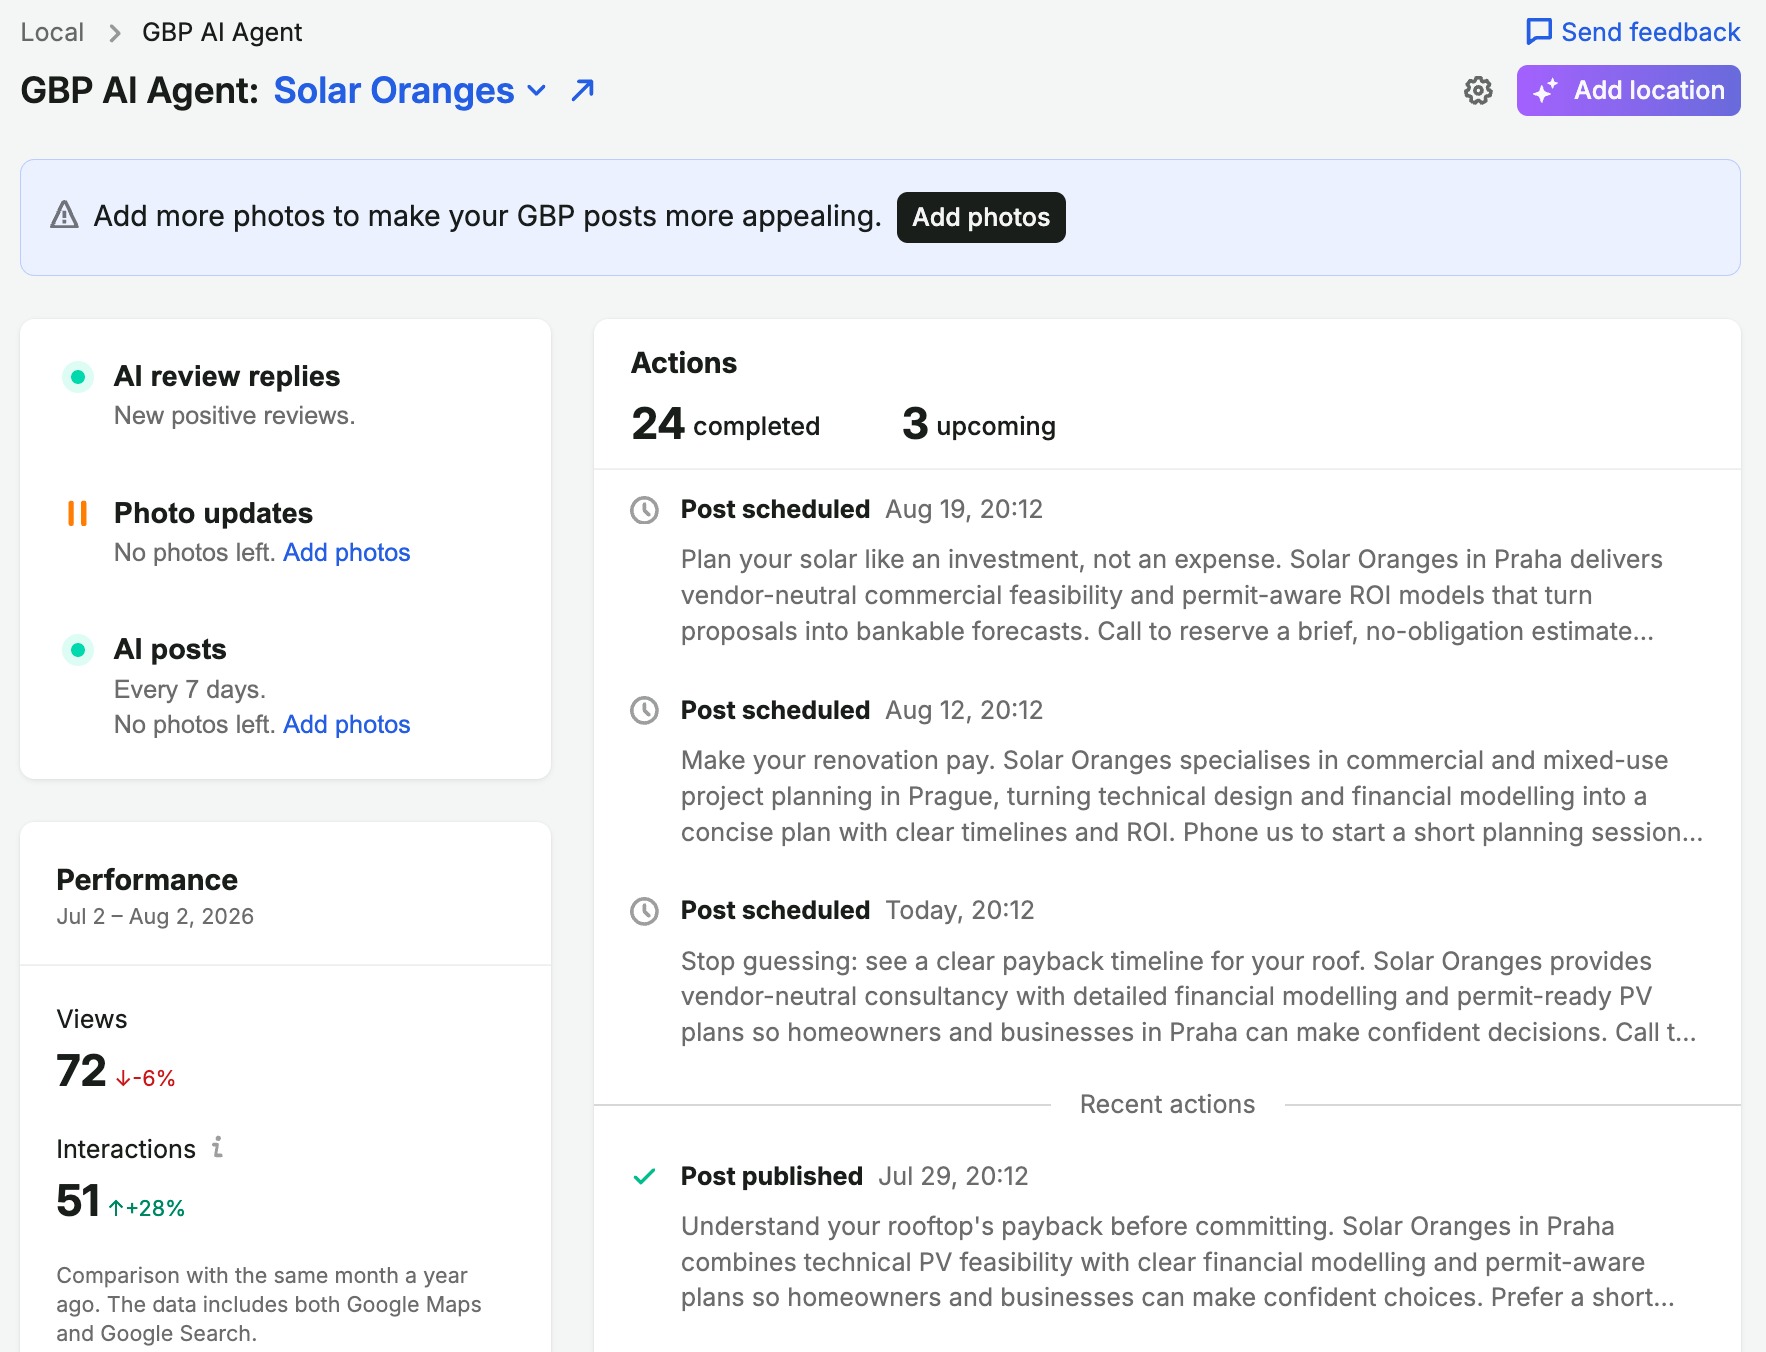Click post text starting 'Stop guessing'
Viewport: 1766px width, 1352px height.
pyautogui.click(x=1189, y=996)
